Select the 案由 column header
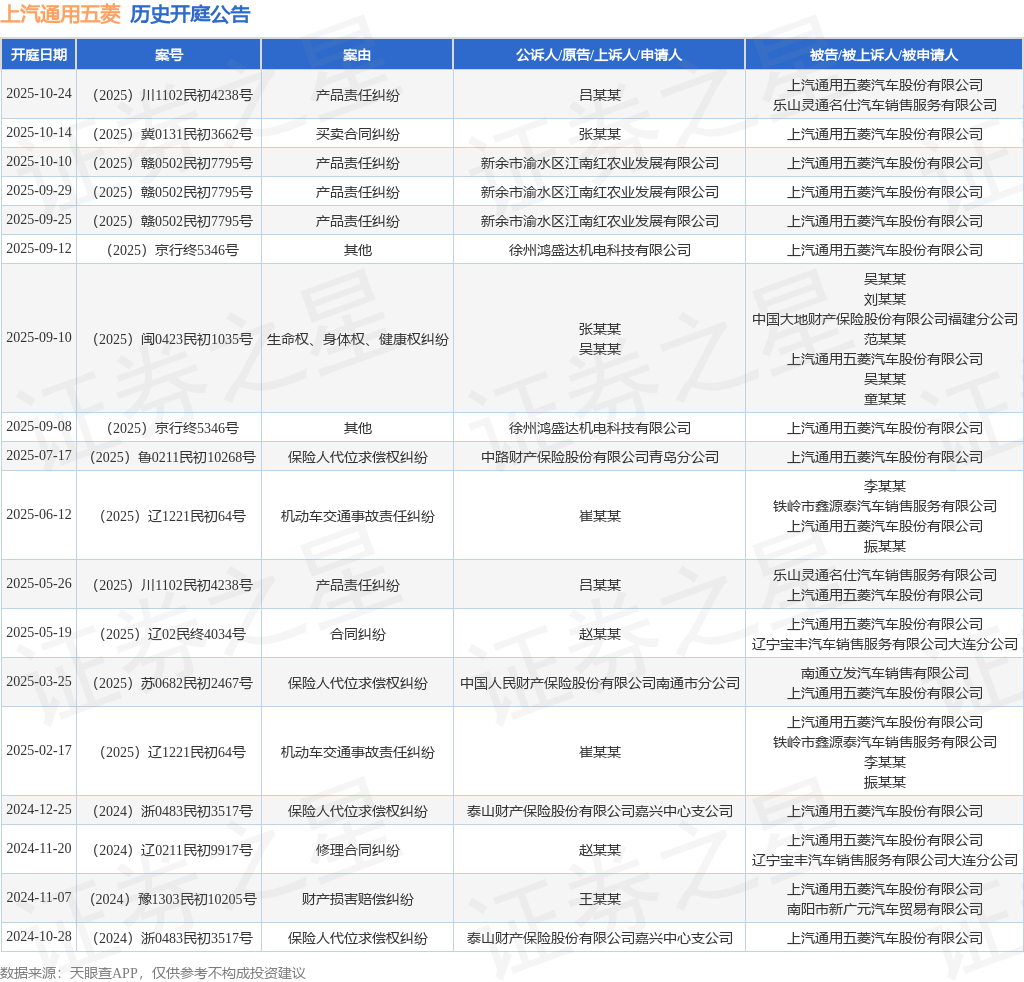Screen dimensions: 1024x982 pos(357,55)
